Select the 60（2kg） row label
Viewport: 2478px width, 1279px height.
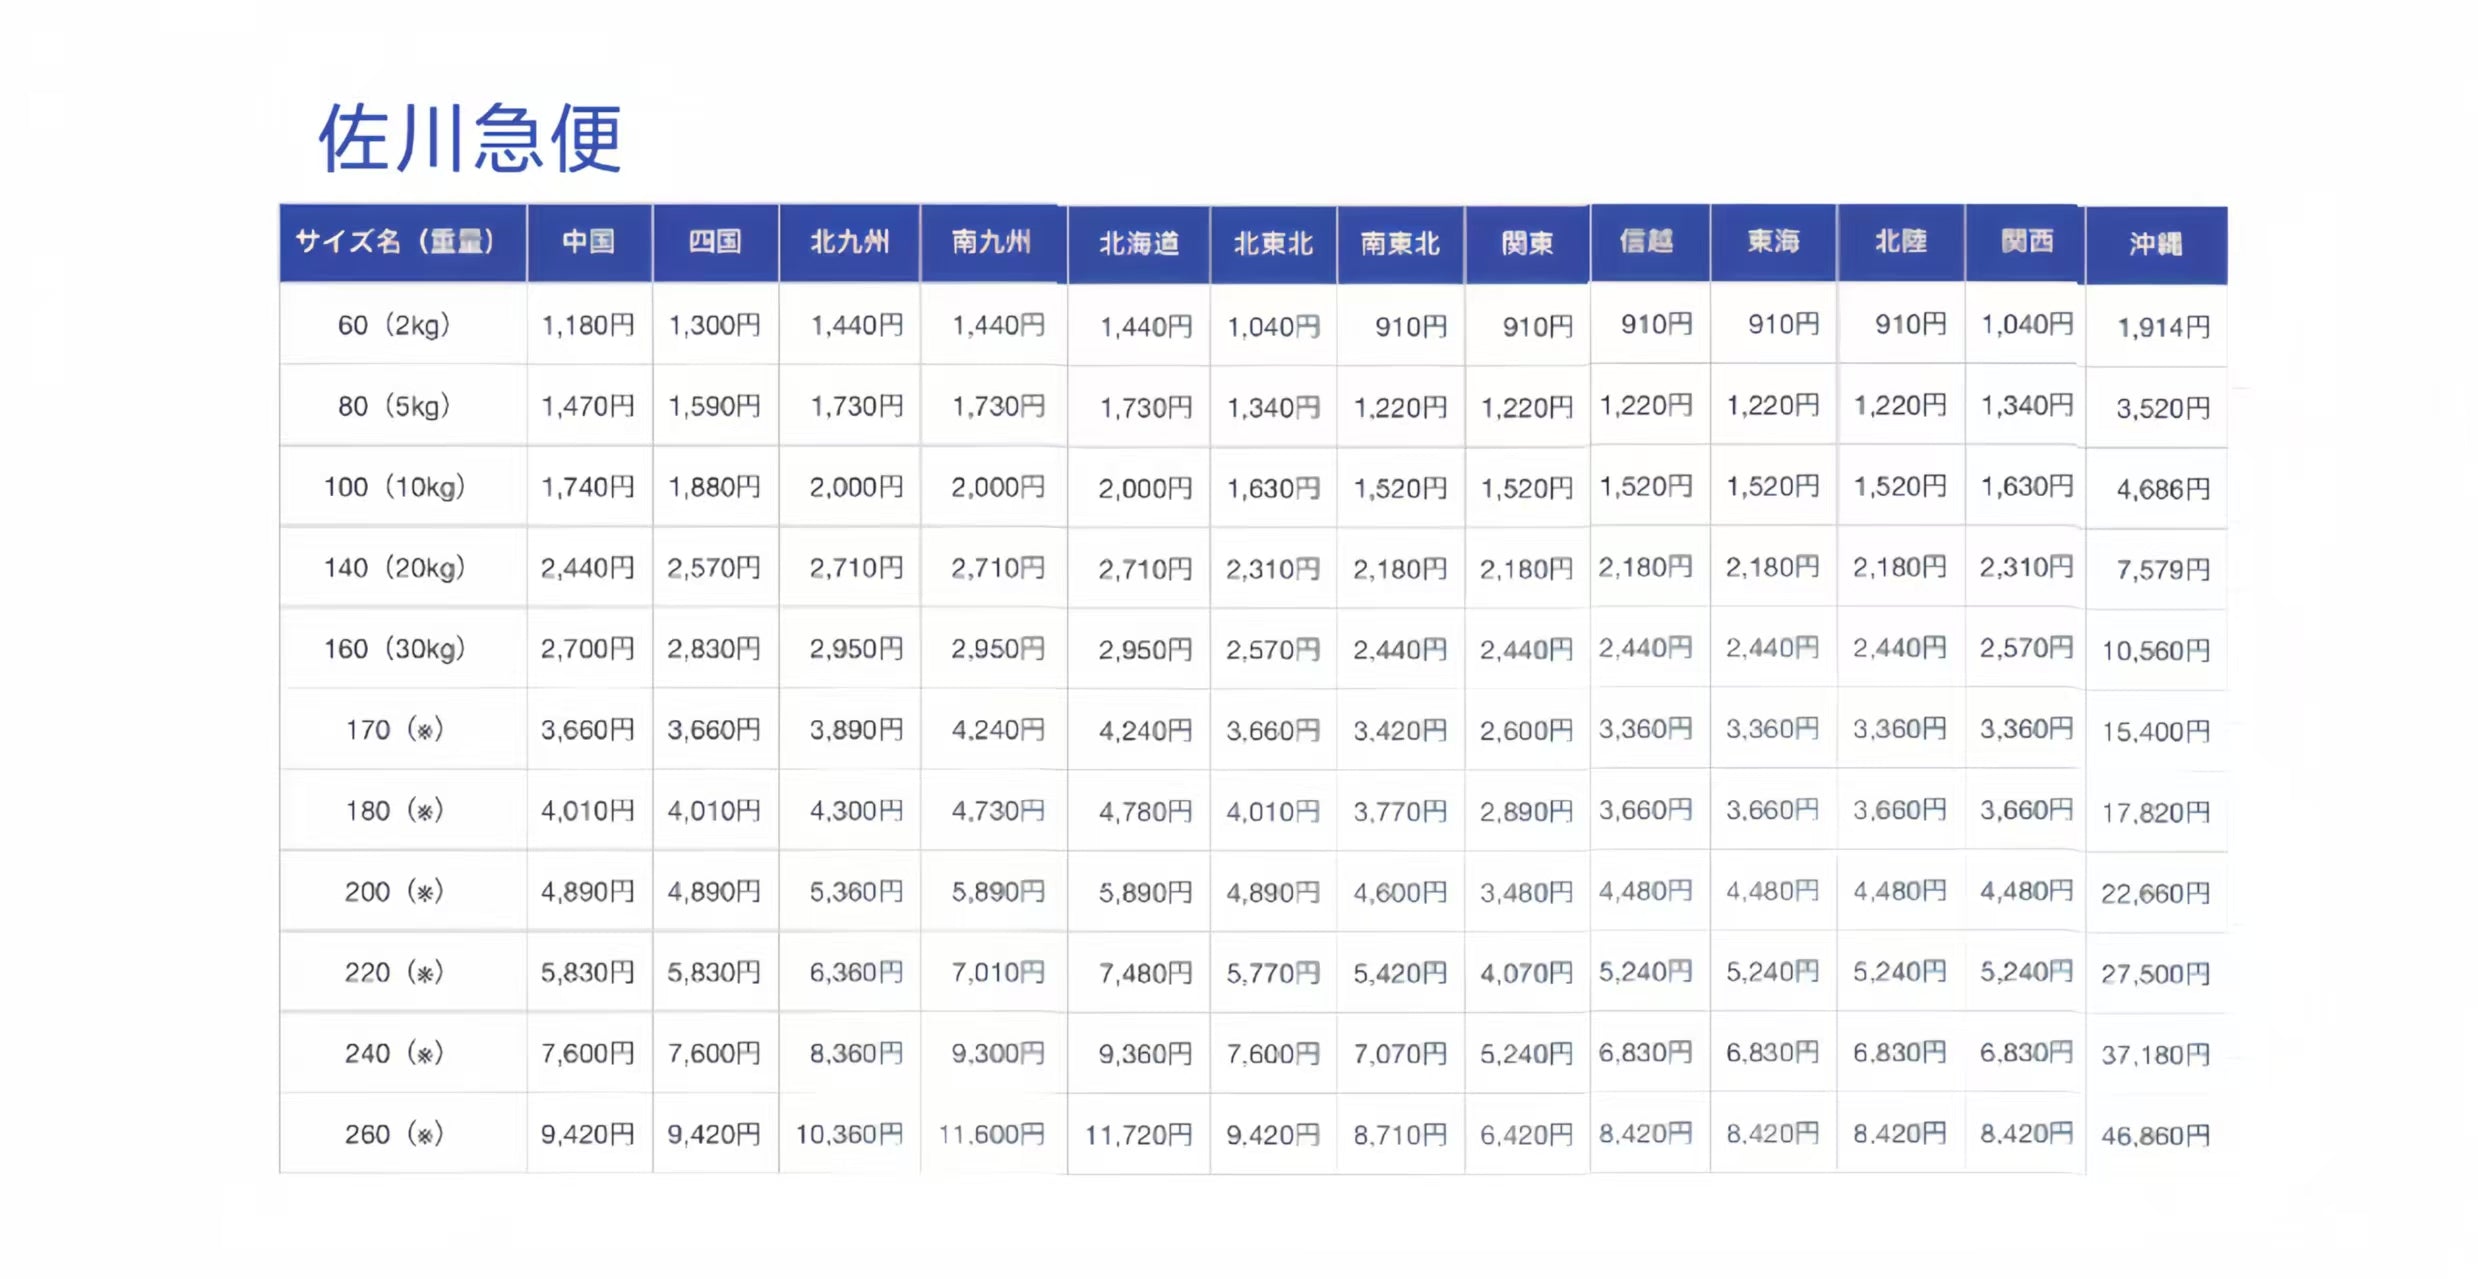point(395,325)
